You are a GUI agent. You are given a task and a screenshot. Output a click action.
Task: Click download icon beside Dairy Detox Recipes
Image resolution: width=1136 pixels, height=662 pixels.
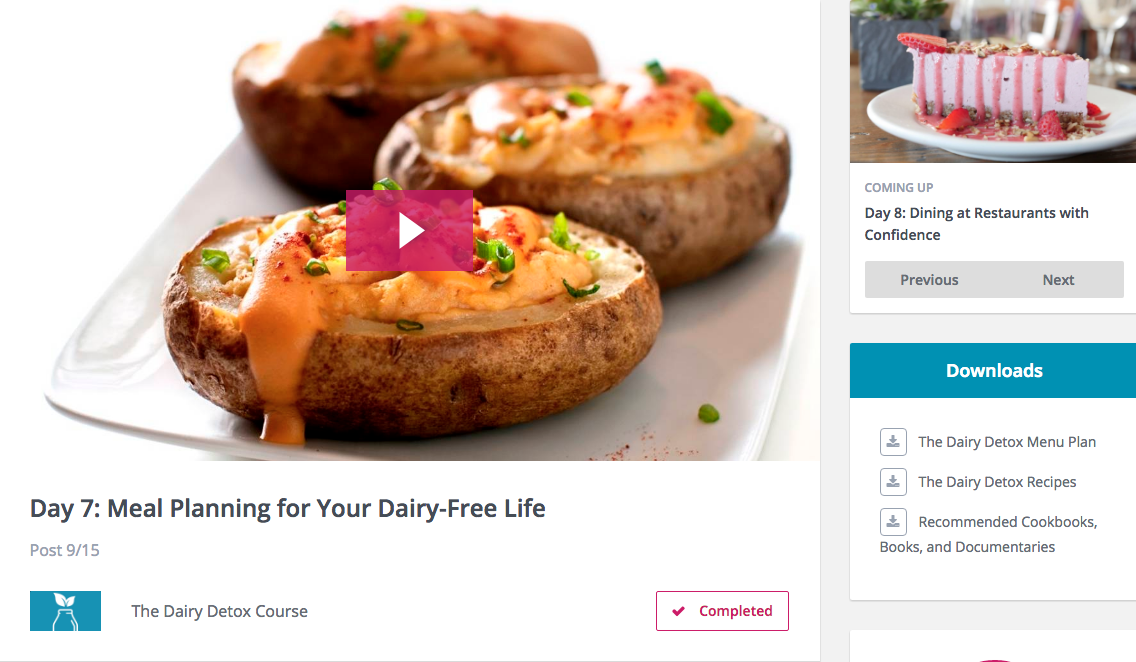(893, 482)
